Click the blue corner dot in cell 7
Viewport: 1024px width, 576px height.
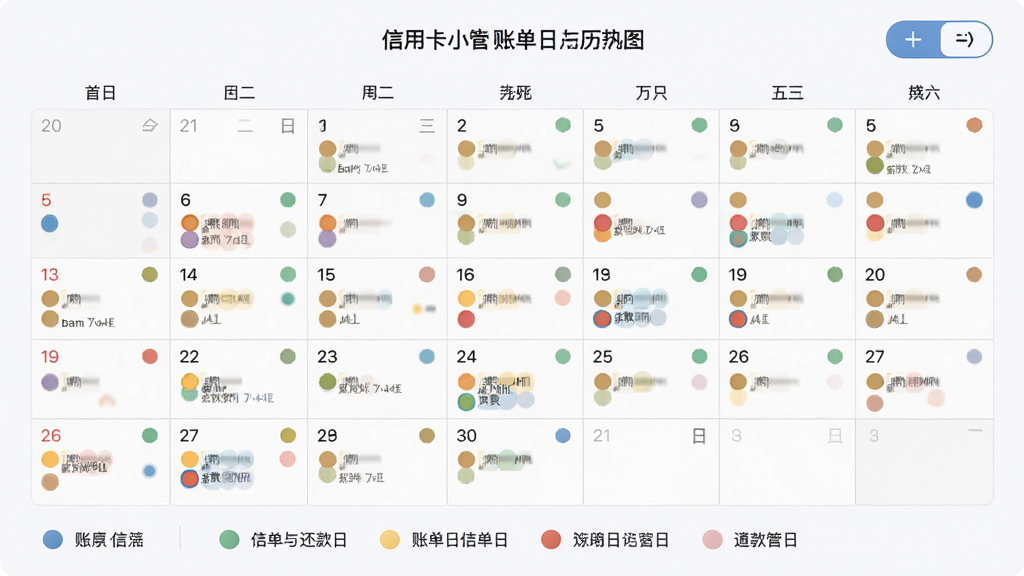click(427, 200)
